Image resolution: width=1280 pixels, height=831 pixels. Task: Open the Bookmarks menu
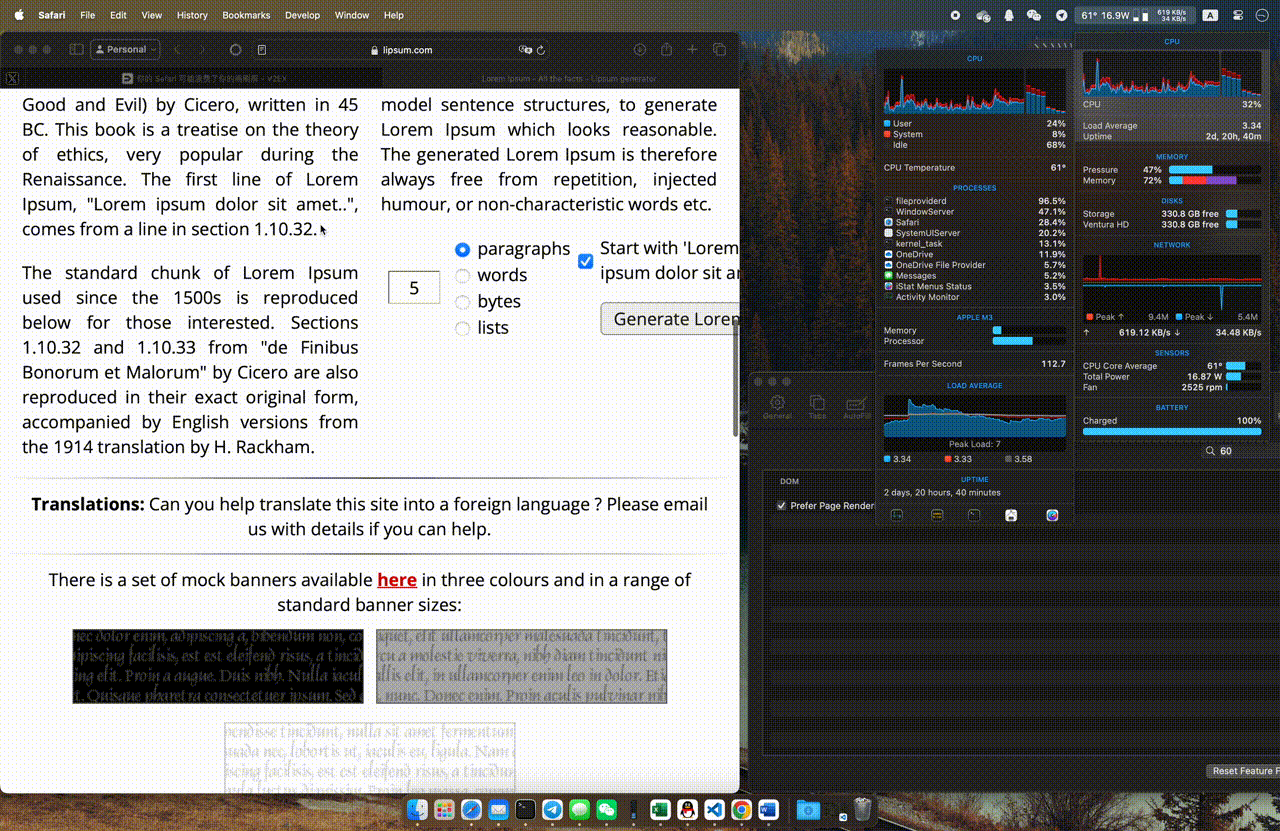(245, 15)
